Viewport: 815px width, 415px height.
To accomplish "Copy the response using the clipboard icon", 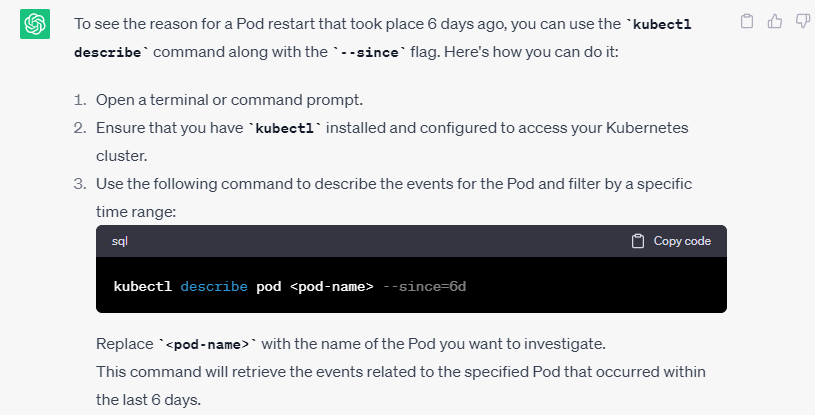I will coord(747,21).
